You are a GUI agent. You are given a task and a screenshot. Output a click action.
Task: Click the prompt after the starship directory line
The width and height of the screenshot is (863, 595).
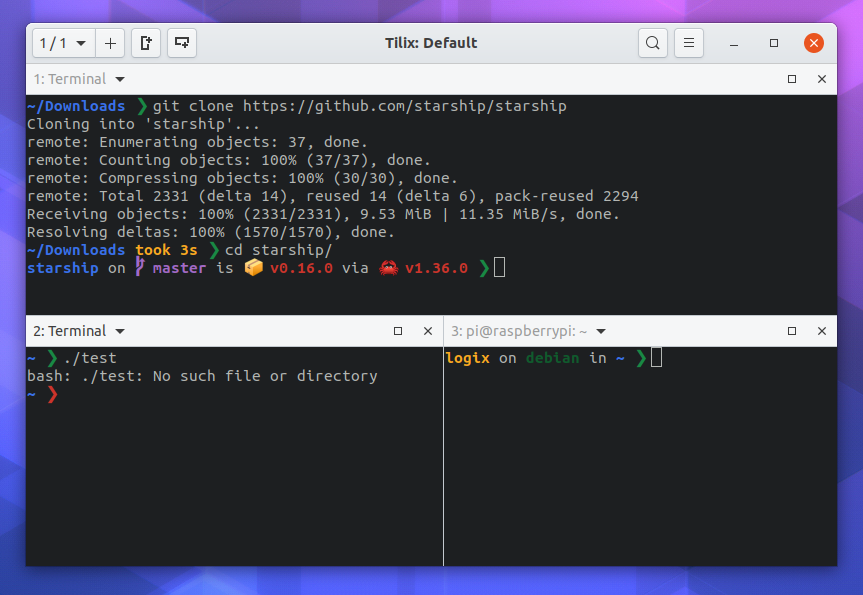coord(495,267)
